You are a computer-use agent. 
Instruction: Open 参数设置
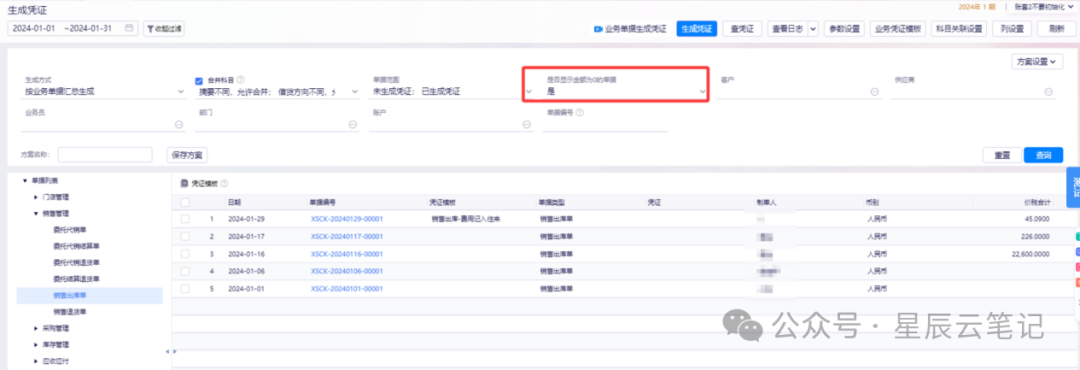coord(844,29)
